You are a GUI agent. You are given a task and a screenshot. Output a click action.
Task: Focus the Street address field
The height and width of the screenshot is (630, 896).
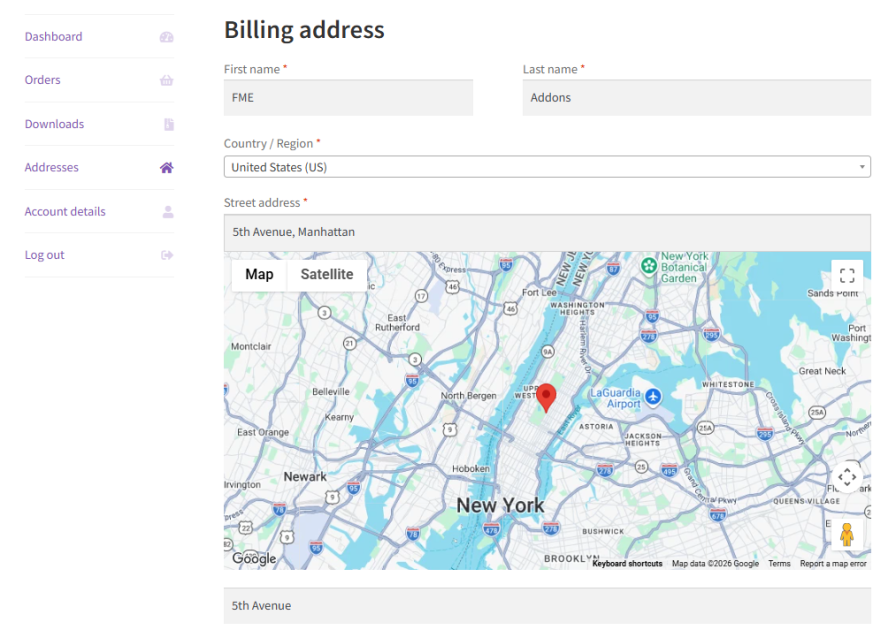pos(547,233)
